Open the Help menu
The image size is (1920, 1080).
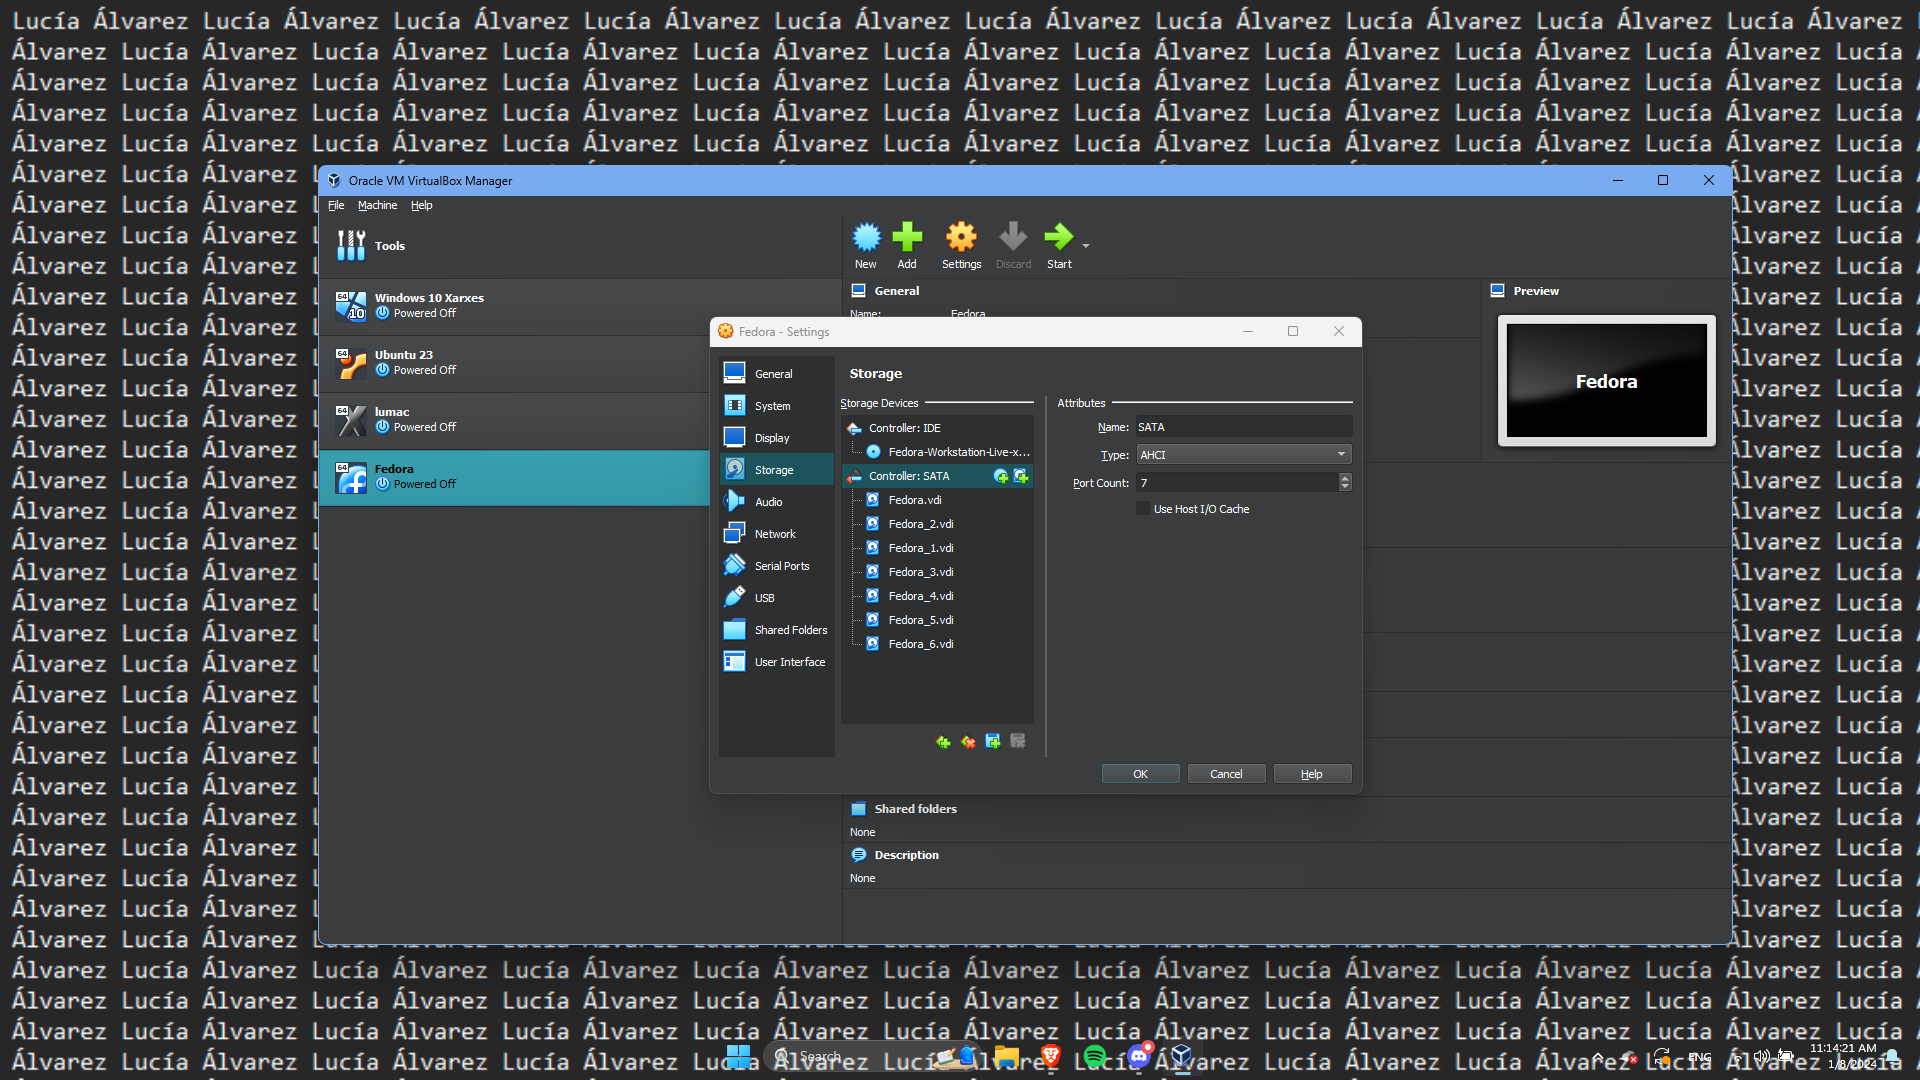pos(421,205)
